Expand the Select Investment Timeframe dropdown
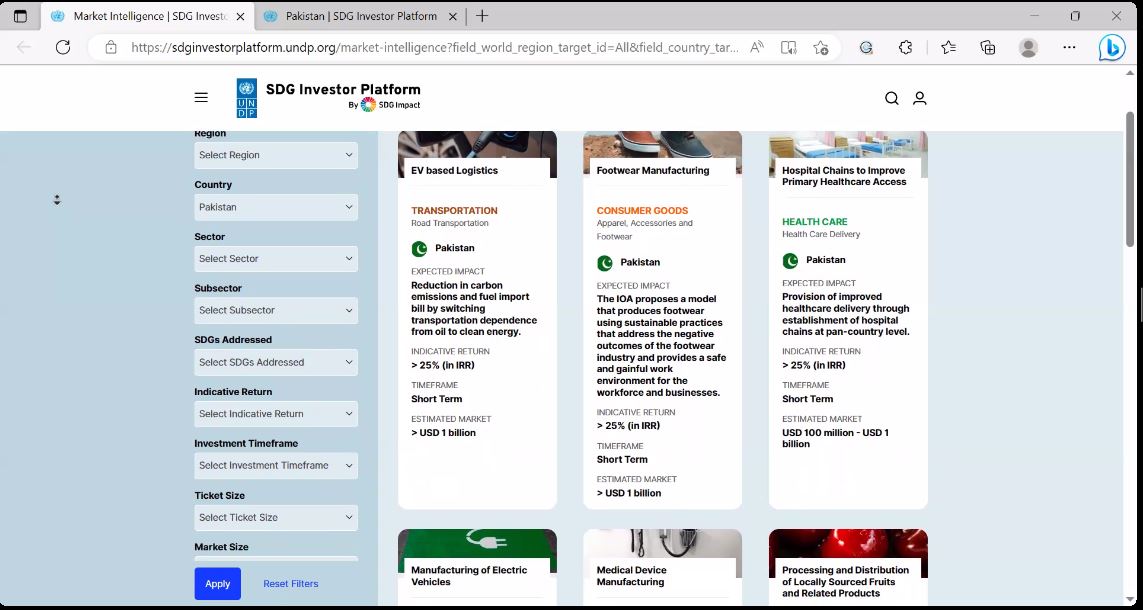 pyautogui.click(x=276, y=466)
